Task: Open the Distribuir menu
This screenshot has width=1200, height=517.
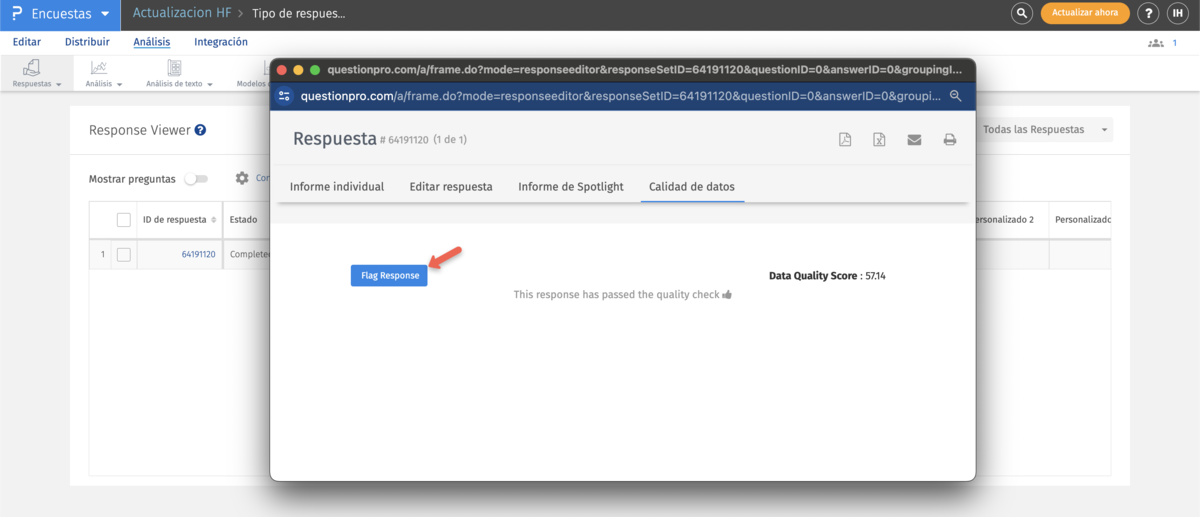Action: click(87, 42)
